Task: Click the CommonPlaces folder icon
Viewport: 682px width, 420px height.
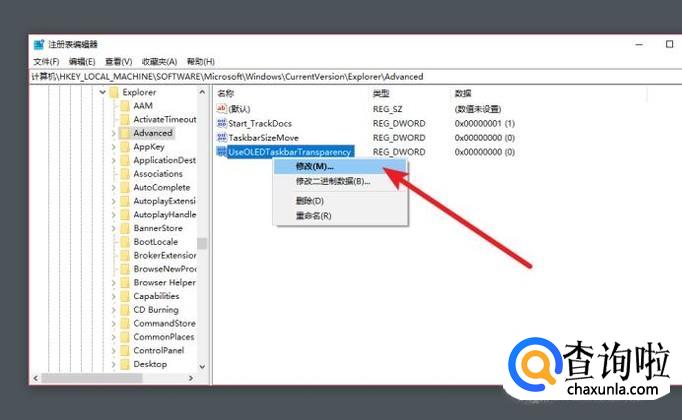Action: 125,337
